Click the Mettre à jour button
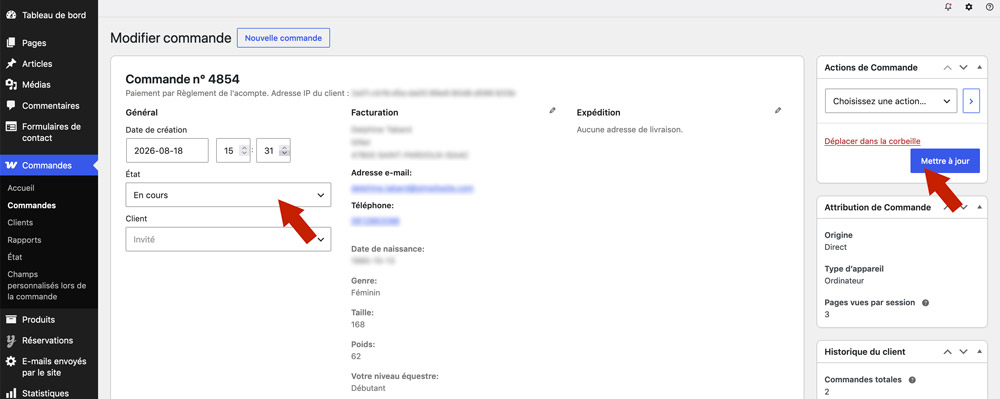 coord(945,161)
